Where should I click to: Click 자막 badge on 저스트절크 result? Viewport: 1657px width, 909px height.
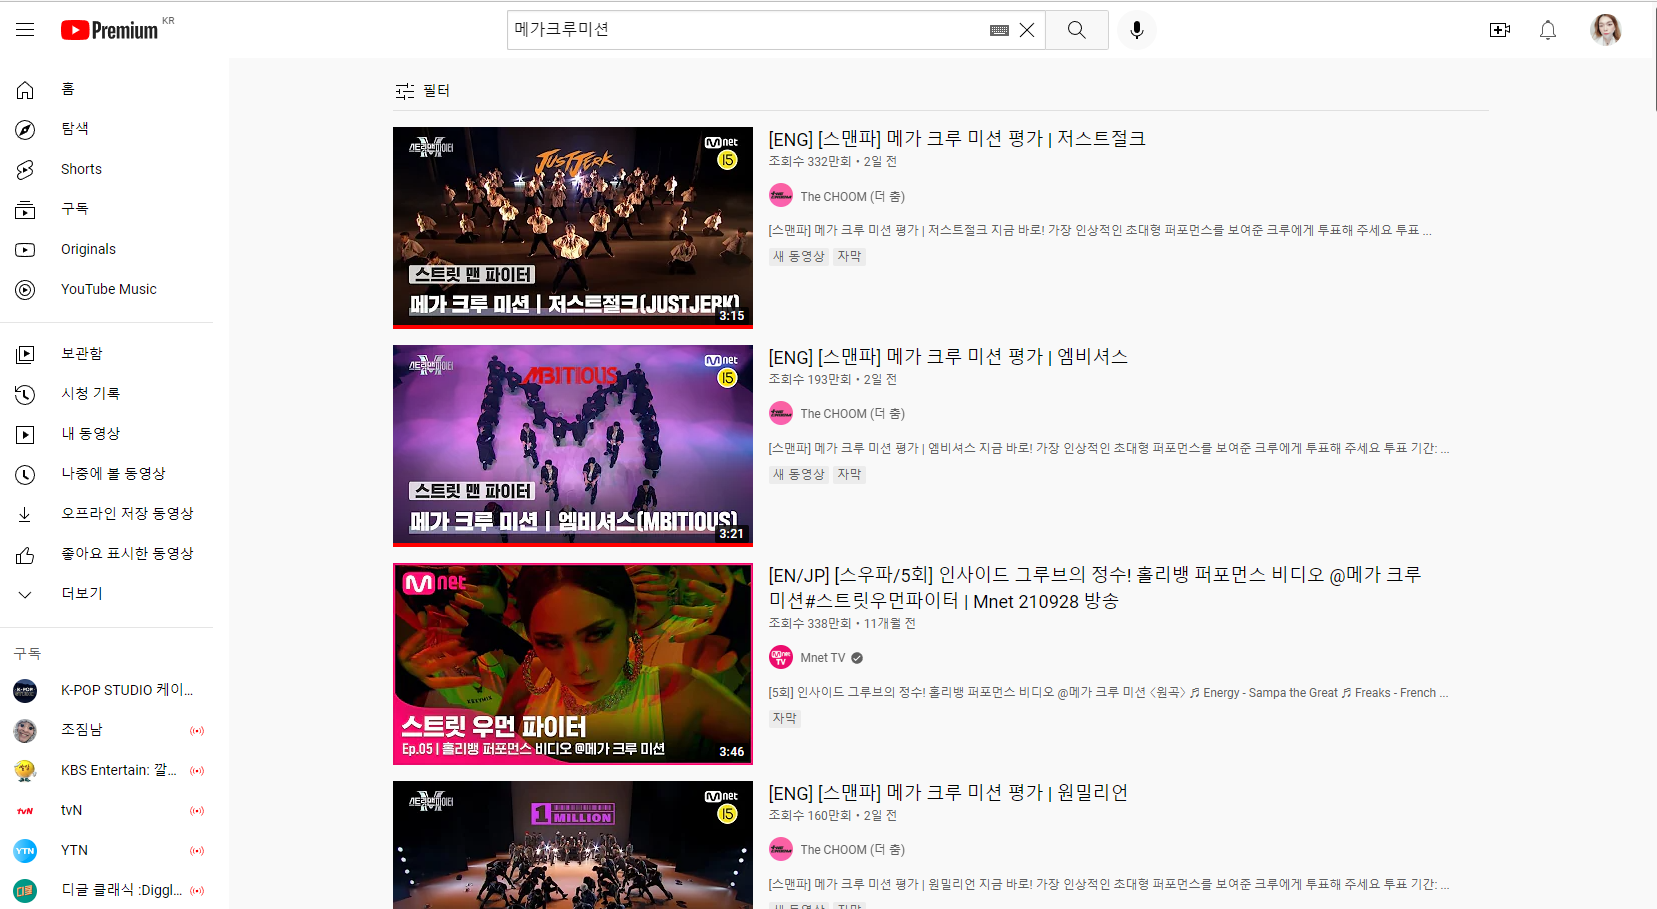coord(849,257)
